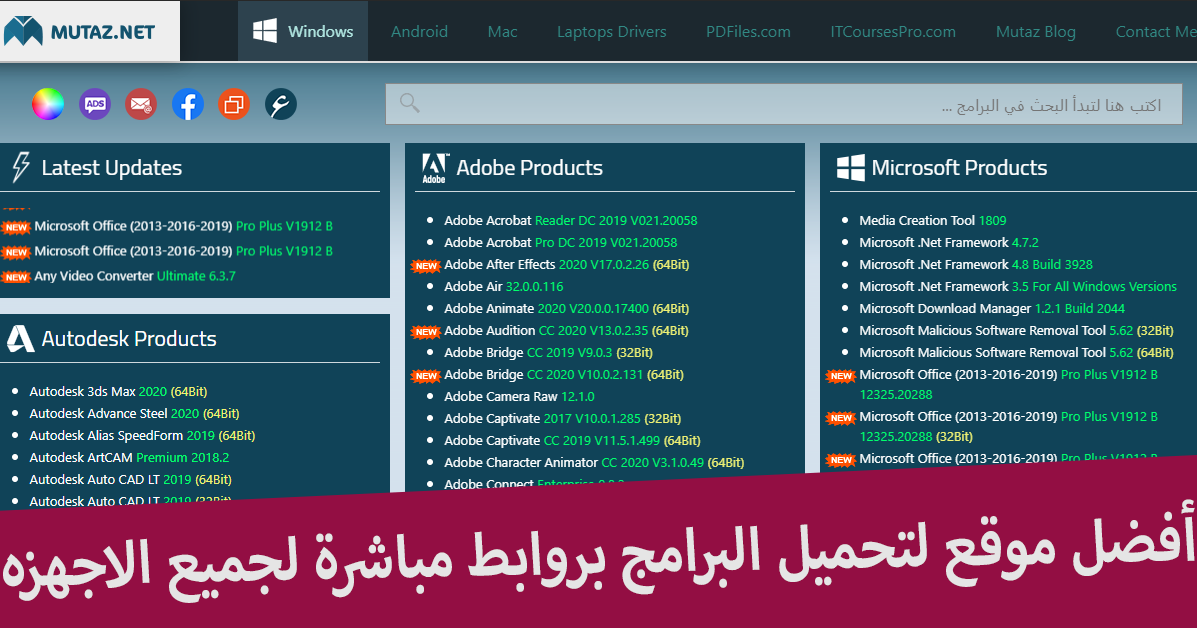Screen dimensions: 1197x628
Task: Open Autodesk Alias SpeedForm 2019
Action: tap(142, 436)
